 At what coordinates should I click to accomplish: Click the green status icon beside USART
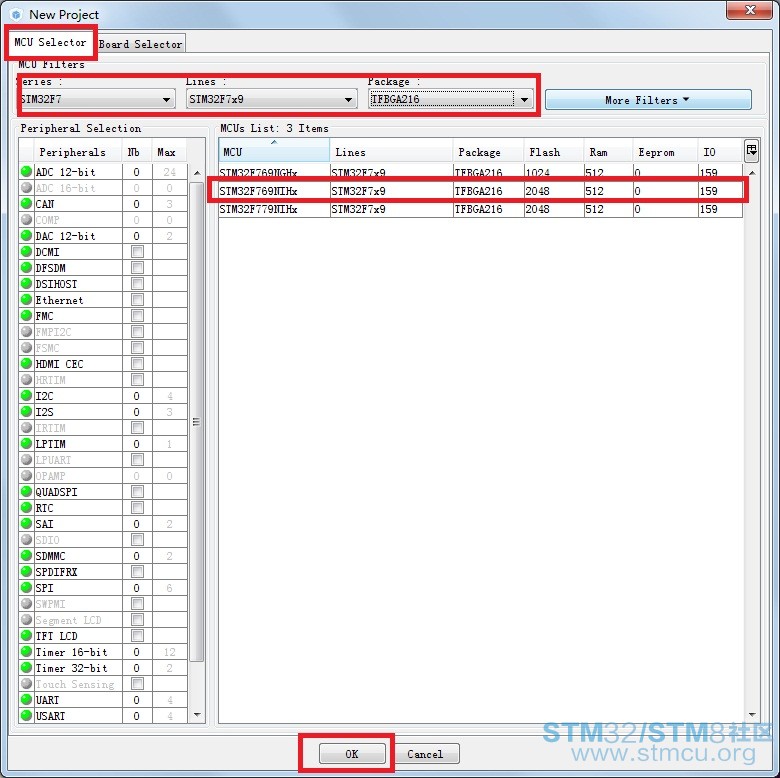26,715
